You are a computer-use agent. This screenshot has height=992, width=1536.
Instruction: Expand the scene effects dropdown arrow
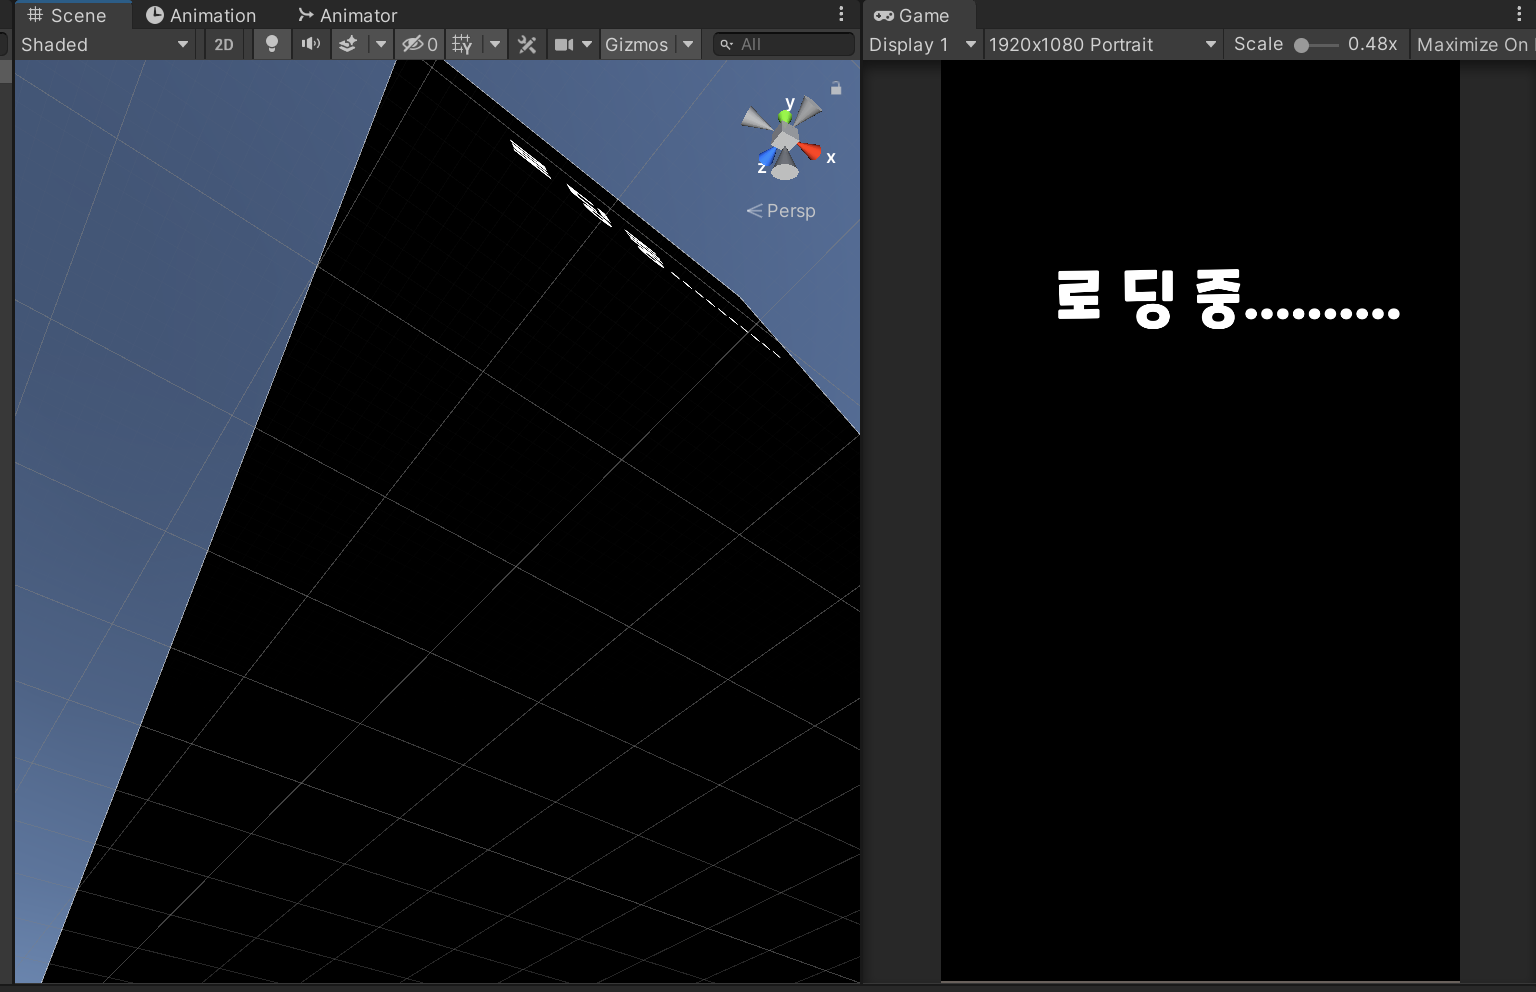click(380, 44)
